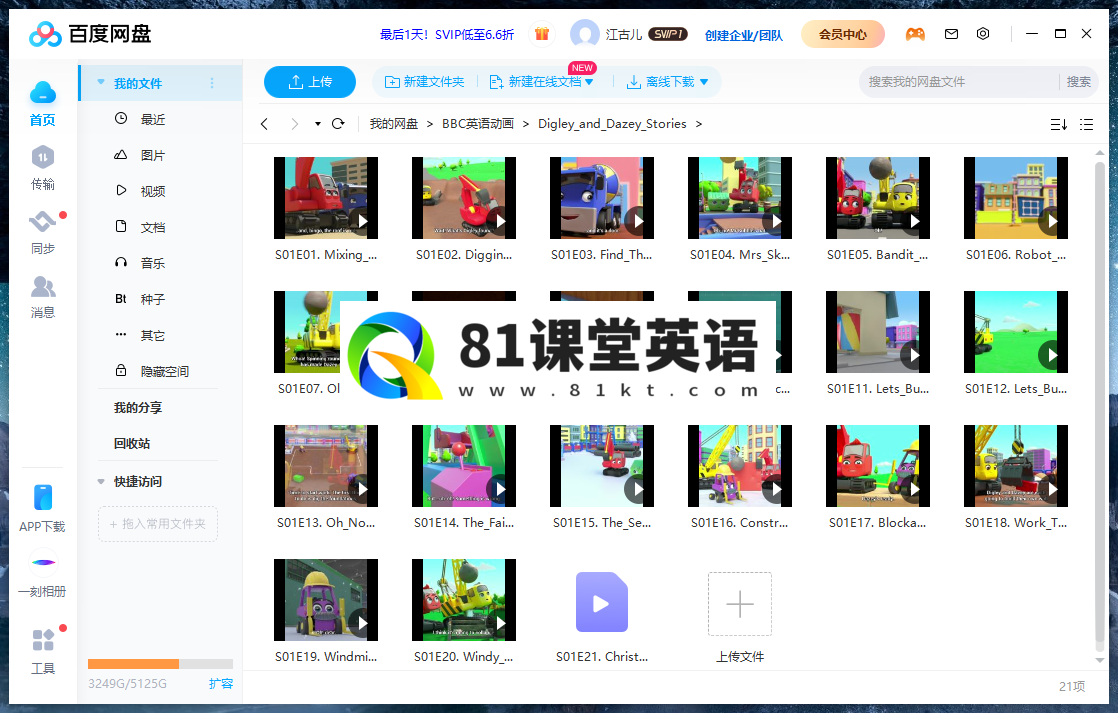Open the 消息 messages icon
The image size is (1118, 713).
43,287
